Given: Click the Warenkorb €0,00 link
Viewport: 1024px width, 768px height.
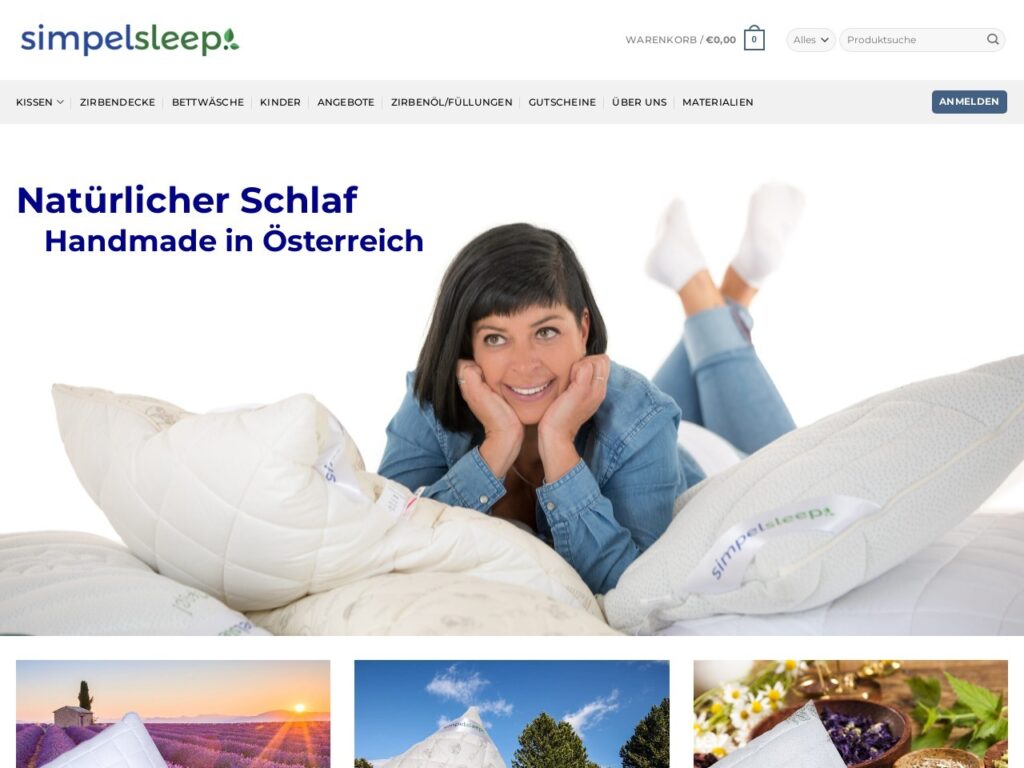Looking at the screenshot, I should (680, 40).
